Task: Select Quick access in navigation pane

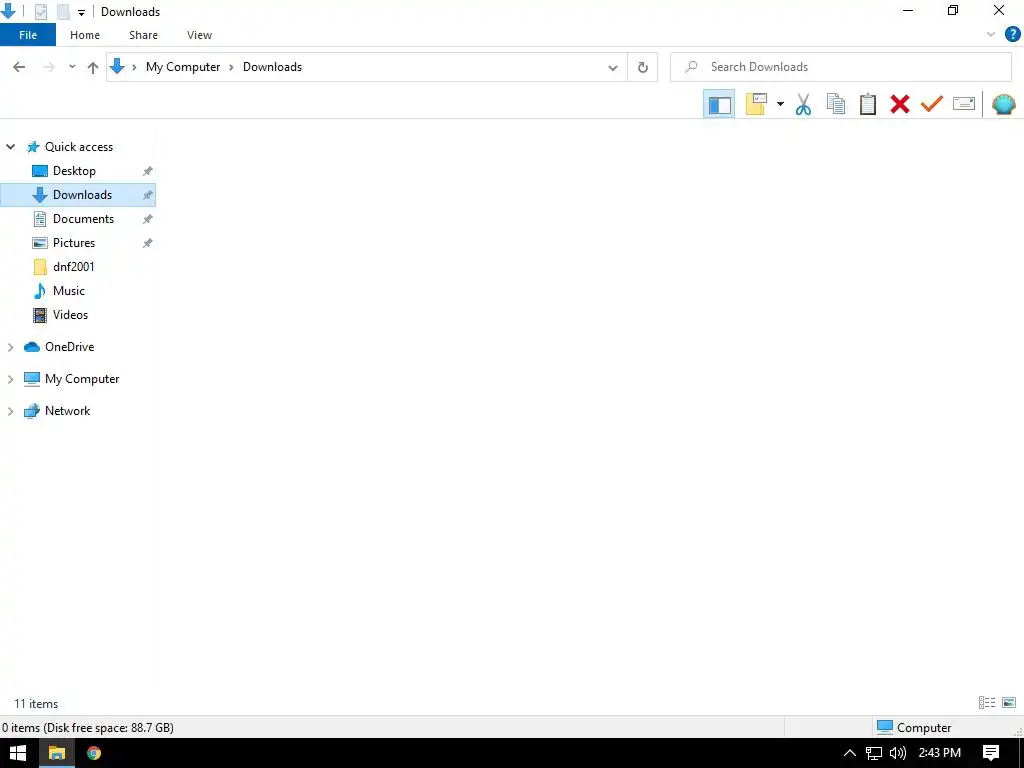Action: (78, 147)
